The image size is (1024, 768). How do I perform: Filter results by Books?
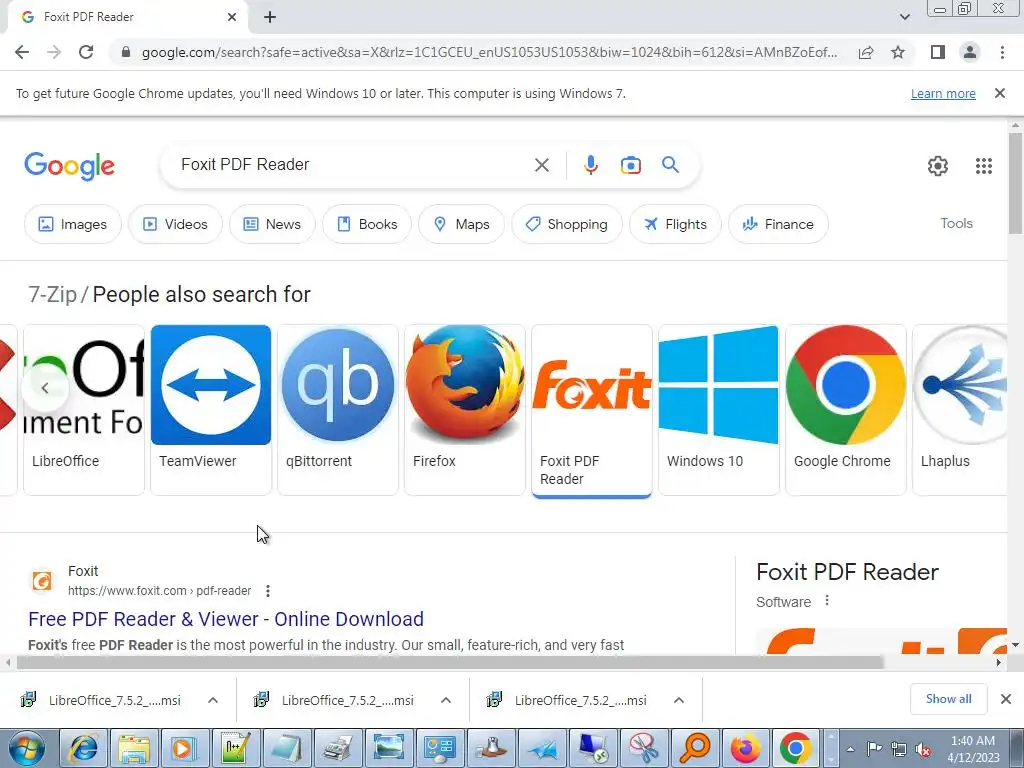click(366, 224)
